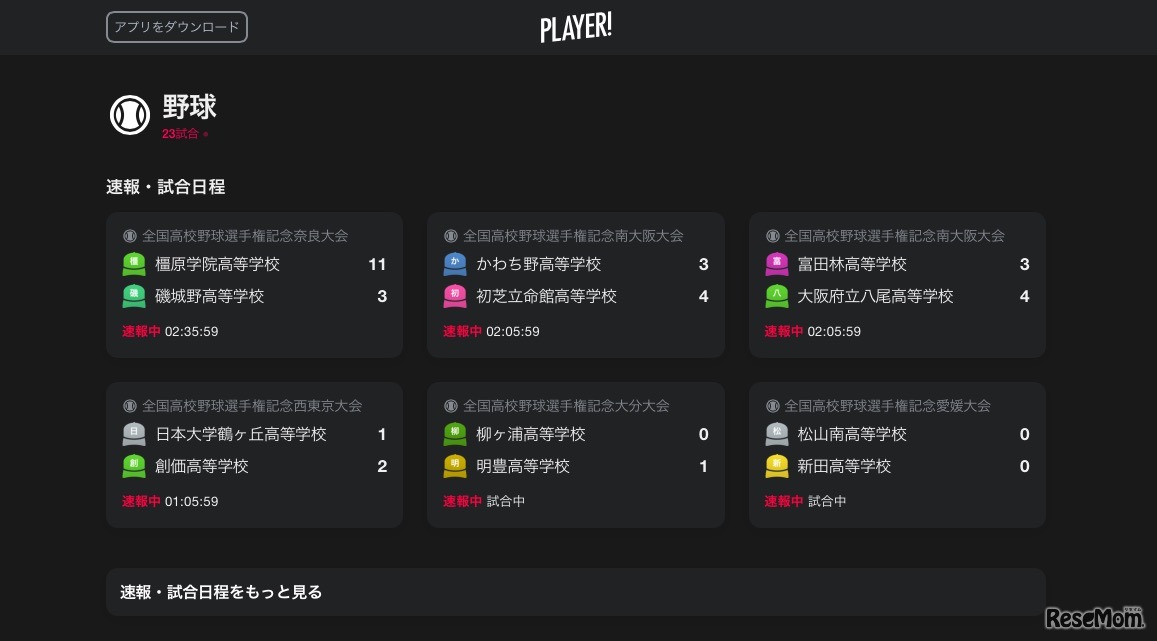This screenshot has height=641, width=1157.
Task: Click the ResMom watermark logo
Action: (x=1094, y=617)
